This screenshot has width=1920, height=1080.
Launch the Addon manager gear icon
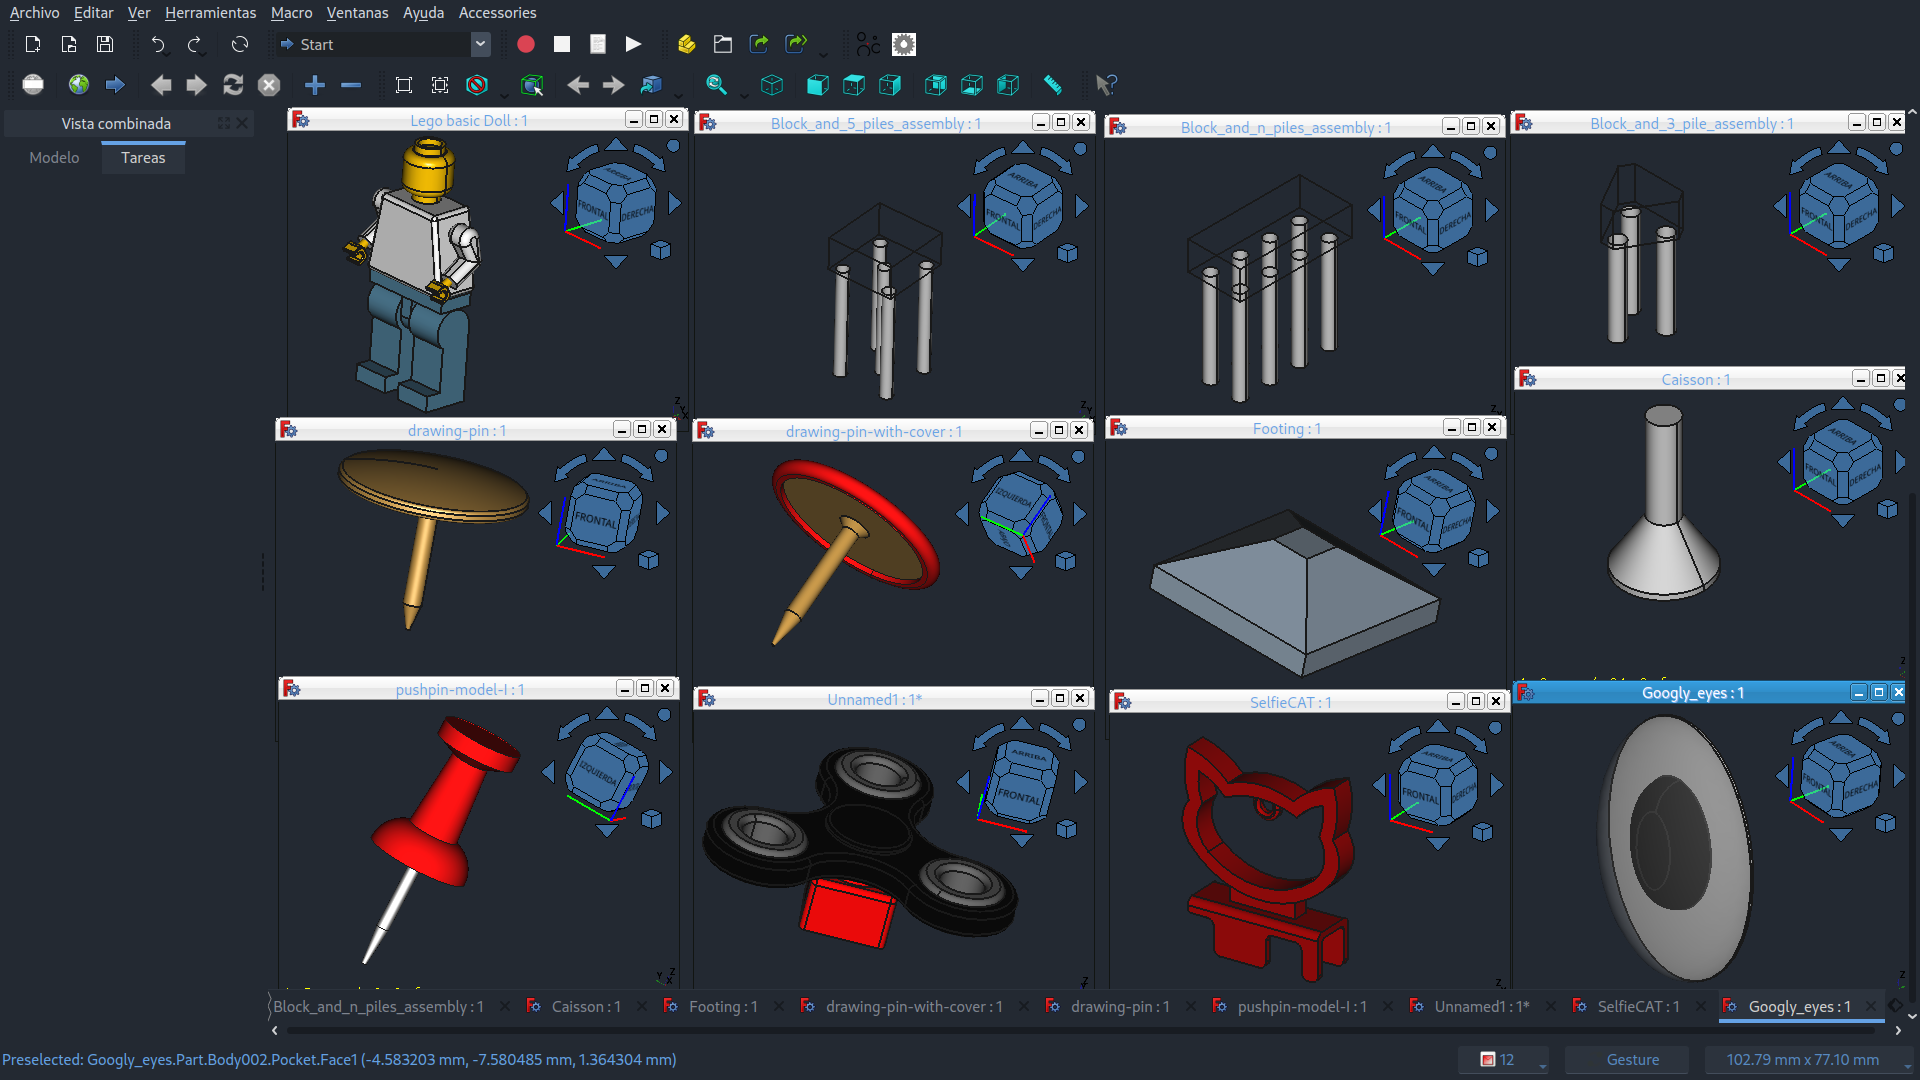[904, 44]
